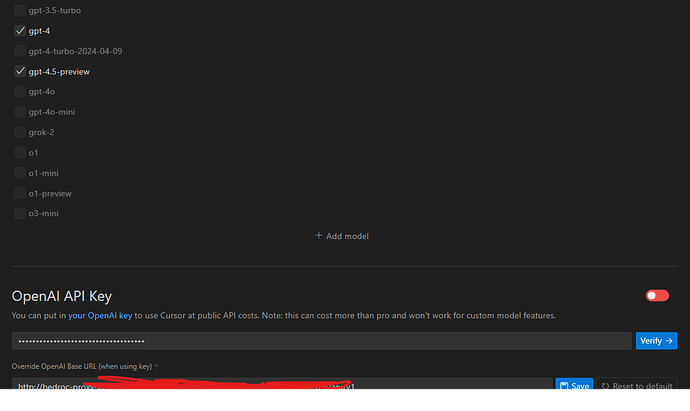Click the Add model button

point(342,236)
